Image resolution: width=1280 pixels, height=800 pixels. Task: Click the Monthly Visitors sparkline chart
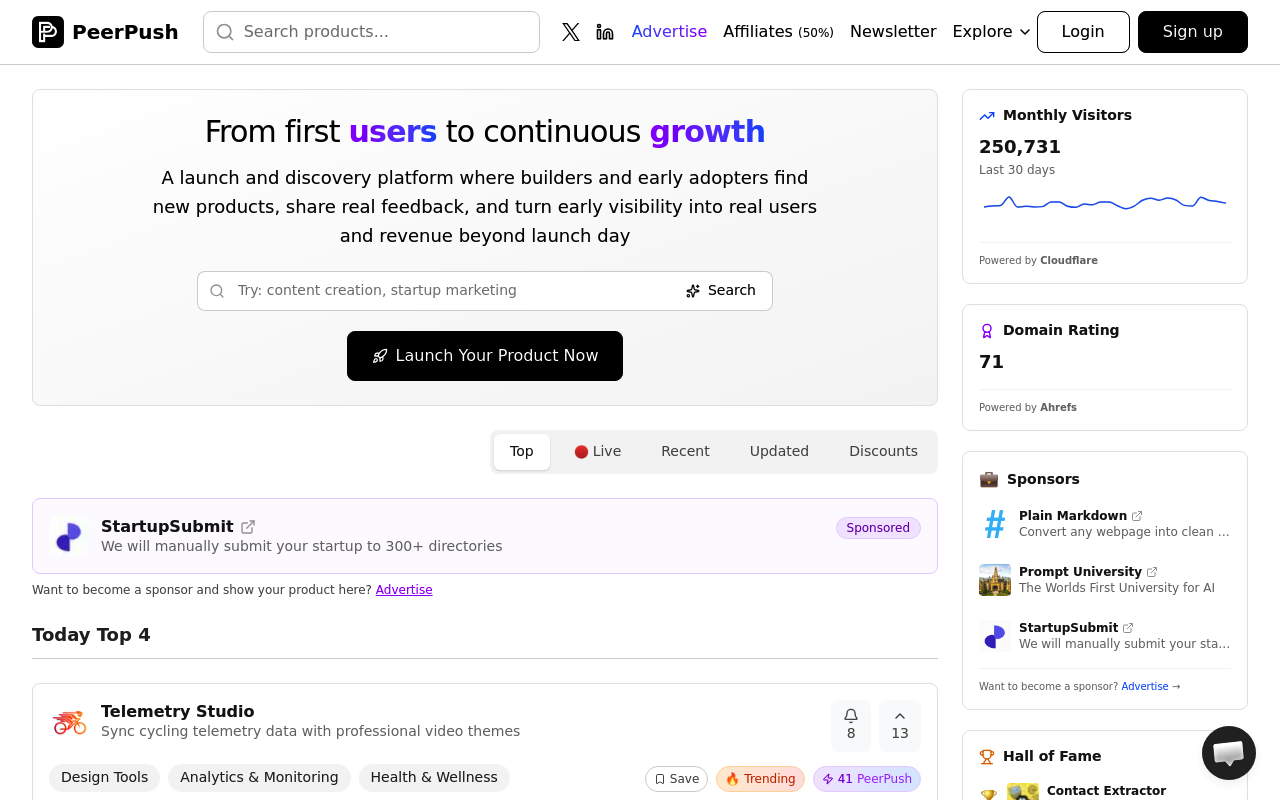coord(1105,203)
